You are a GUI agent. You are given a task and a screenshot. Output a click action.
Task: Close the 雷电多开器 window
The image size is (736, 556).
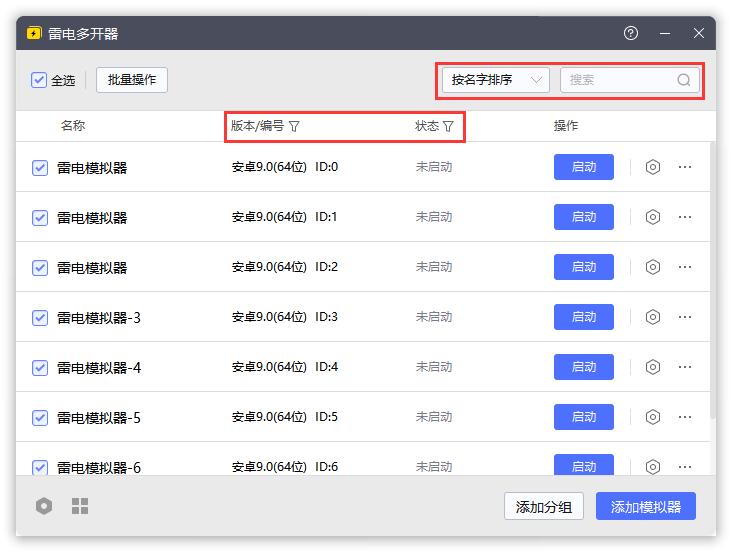(699, 33)
